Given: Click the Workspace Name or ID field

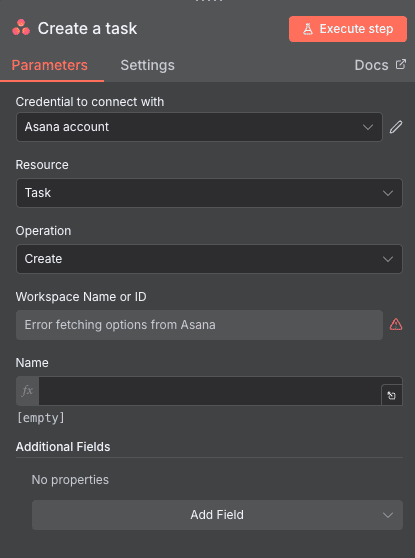Looking at the screenshot, I should click(x=199, y=325).
